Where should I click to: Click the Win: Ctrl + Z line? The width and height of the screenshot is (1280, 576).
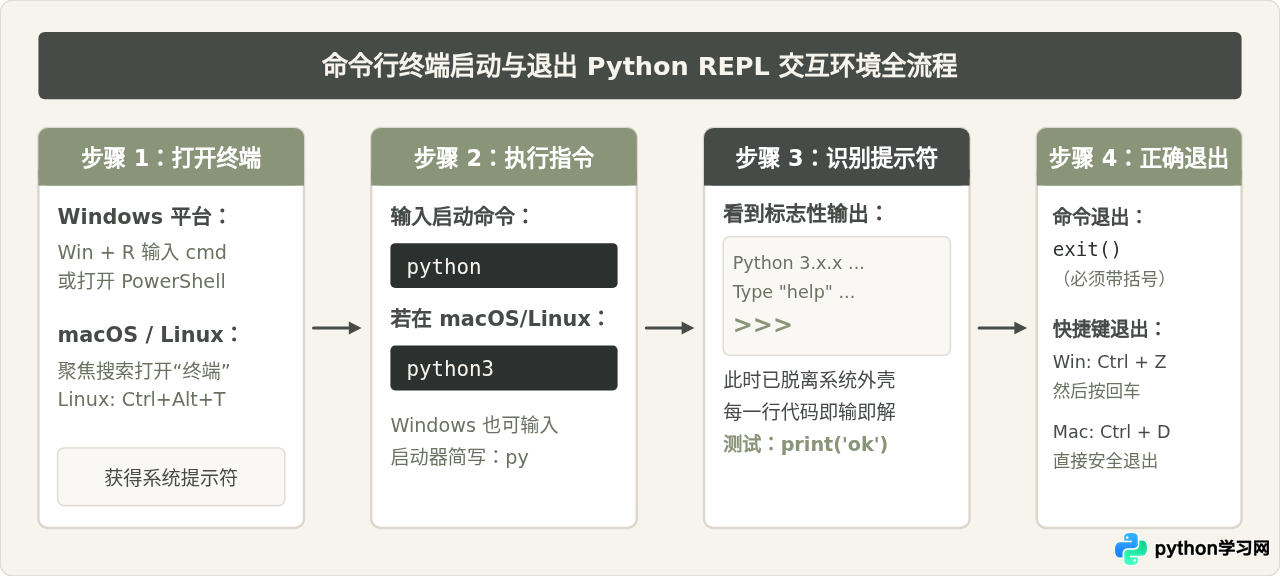[x=1110, y=362]
